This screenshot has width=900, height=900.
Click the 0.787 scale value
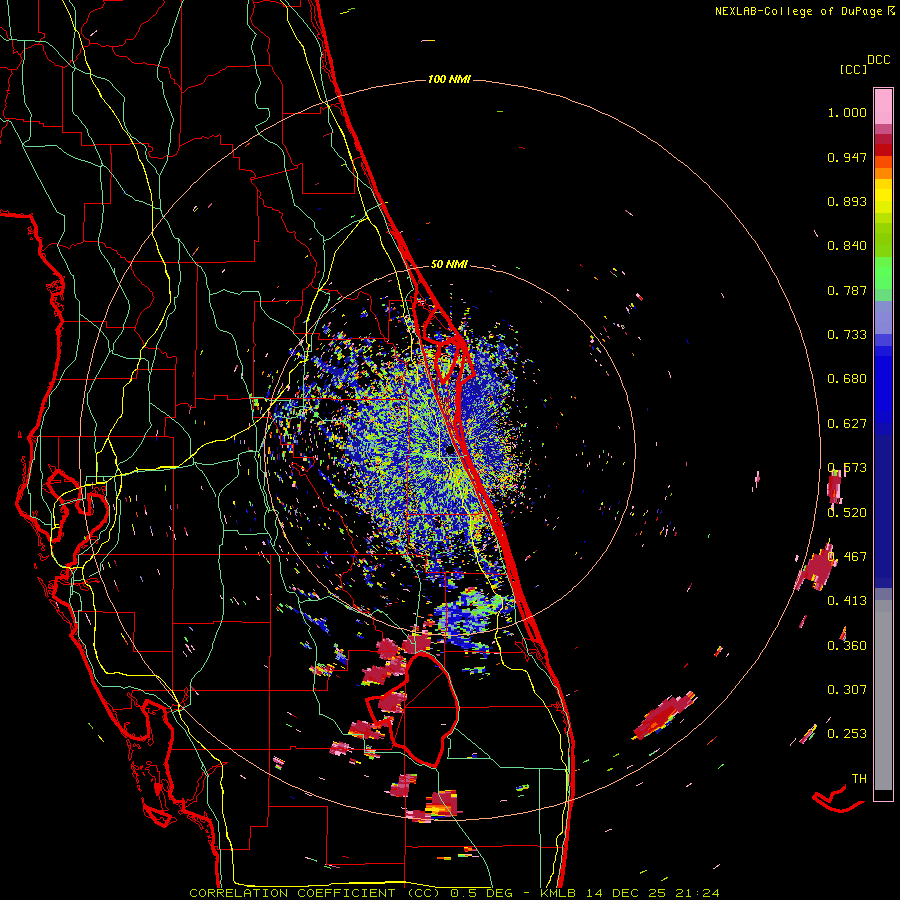[847, 290]
